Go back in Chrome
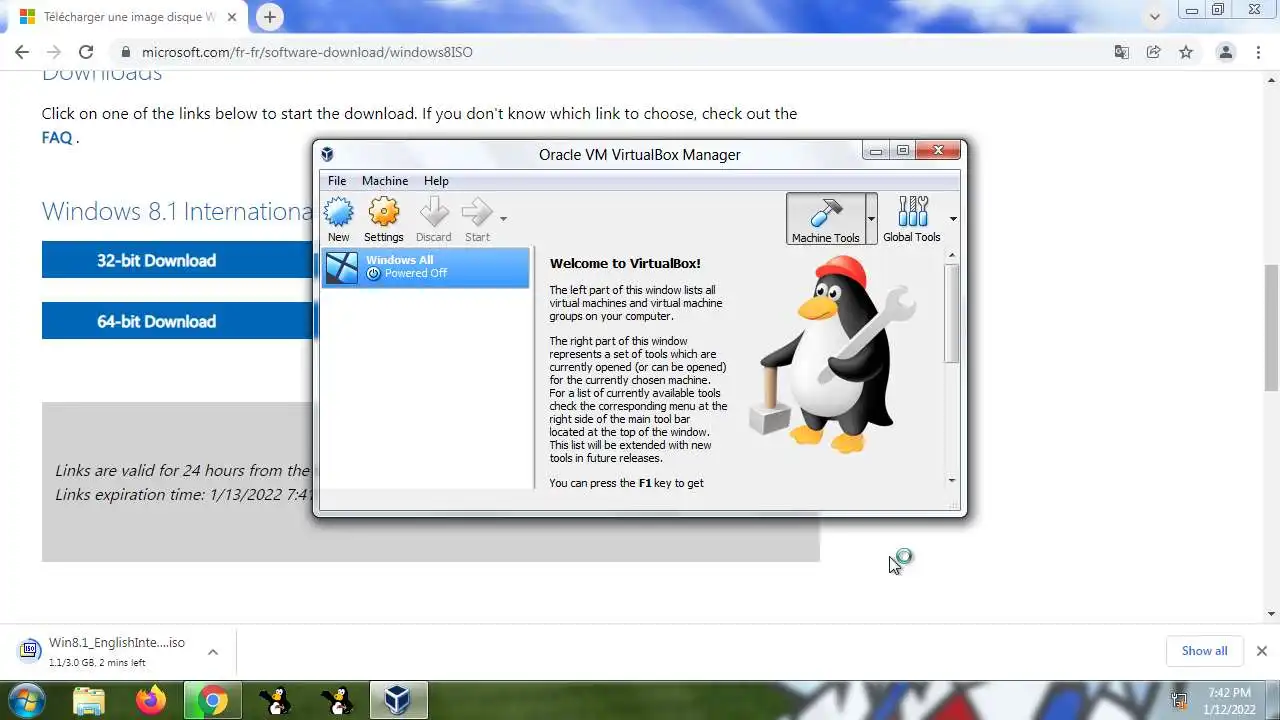The height and width of the screenshot is (720, 1280). click(x=22, y=52)
